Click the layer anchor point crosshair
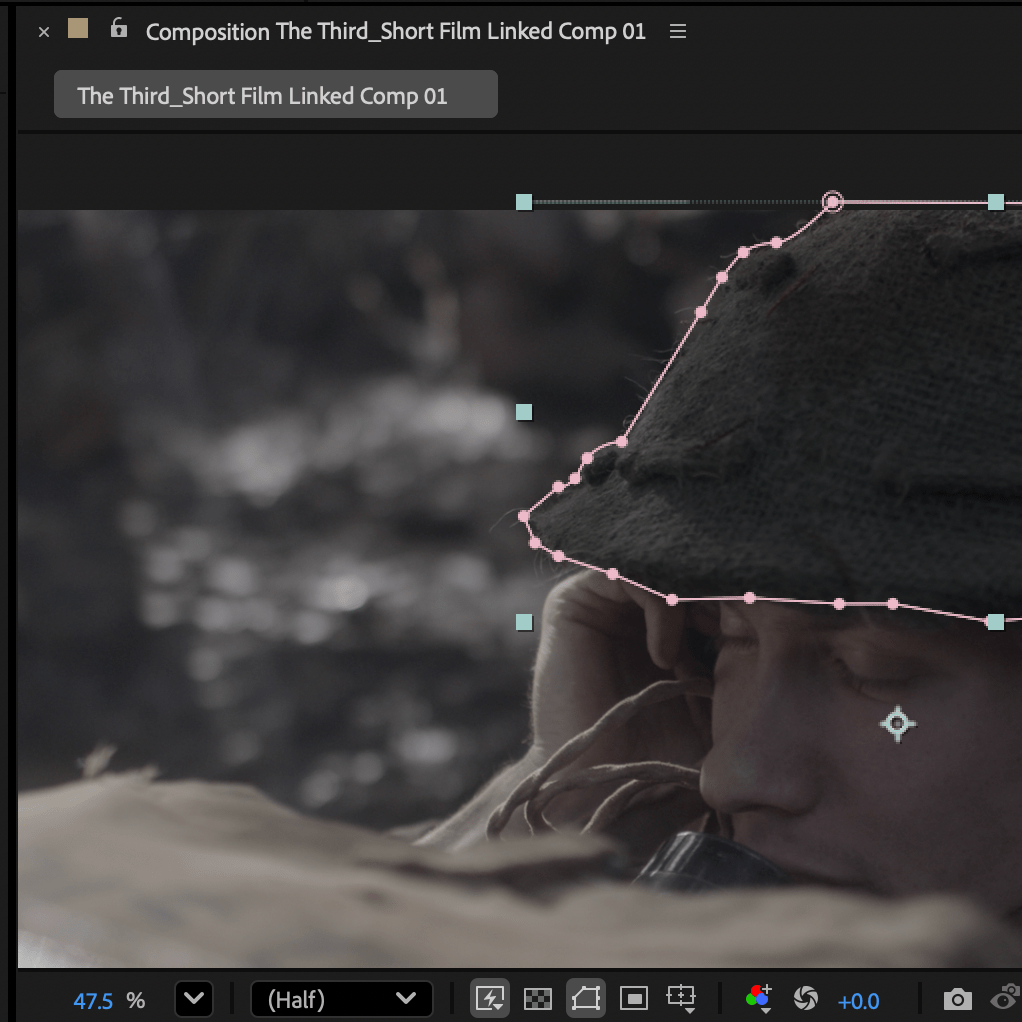This screenshot has height=1022, width=1022. [x=897, y=723]
